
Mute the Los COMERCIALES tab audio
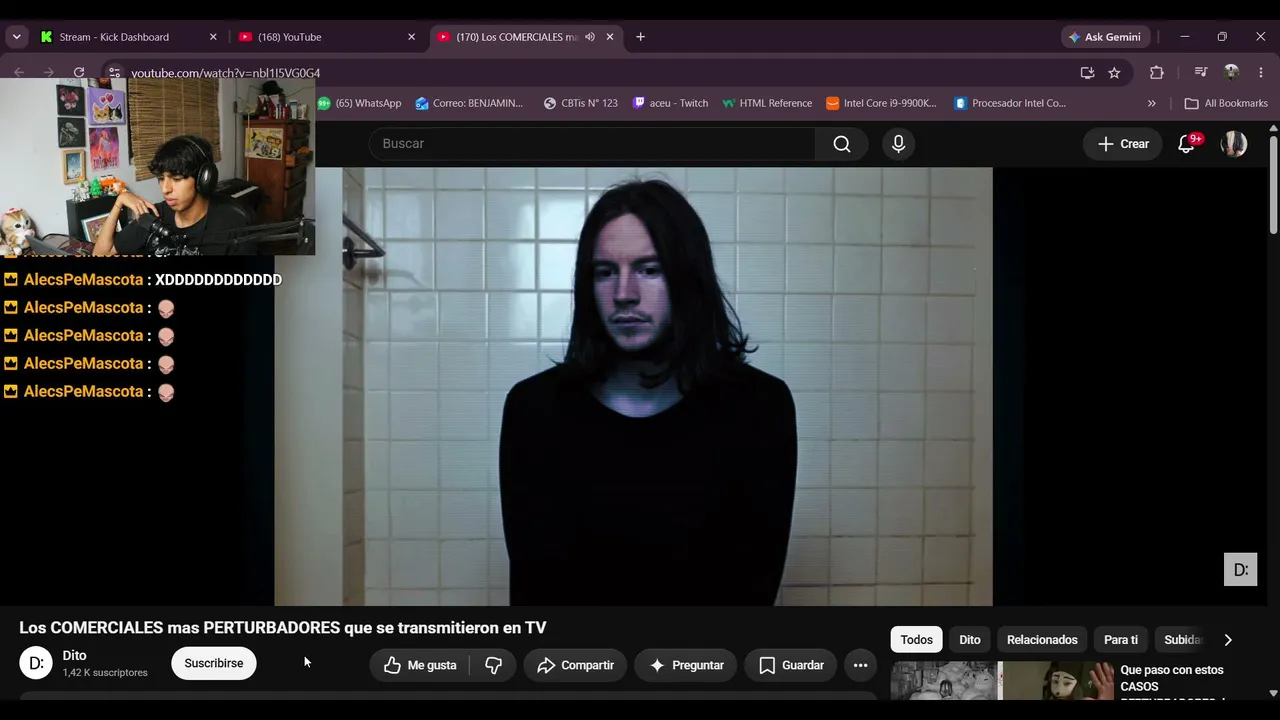590,37
